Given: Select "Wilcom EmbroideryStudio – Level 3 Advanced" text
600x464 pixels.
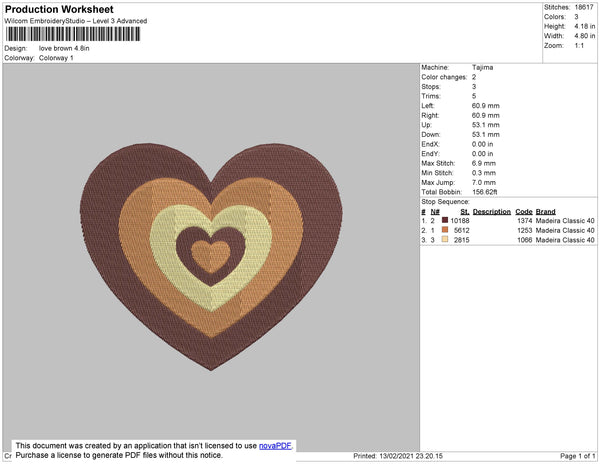Looking at the screenshot, I should (76, 21).
